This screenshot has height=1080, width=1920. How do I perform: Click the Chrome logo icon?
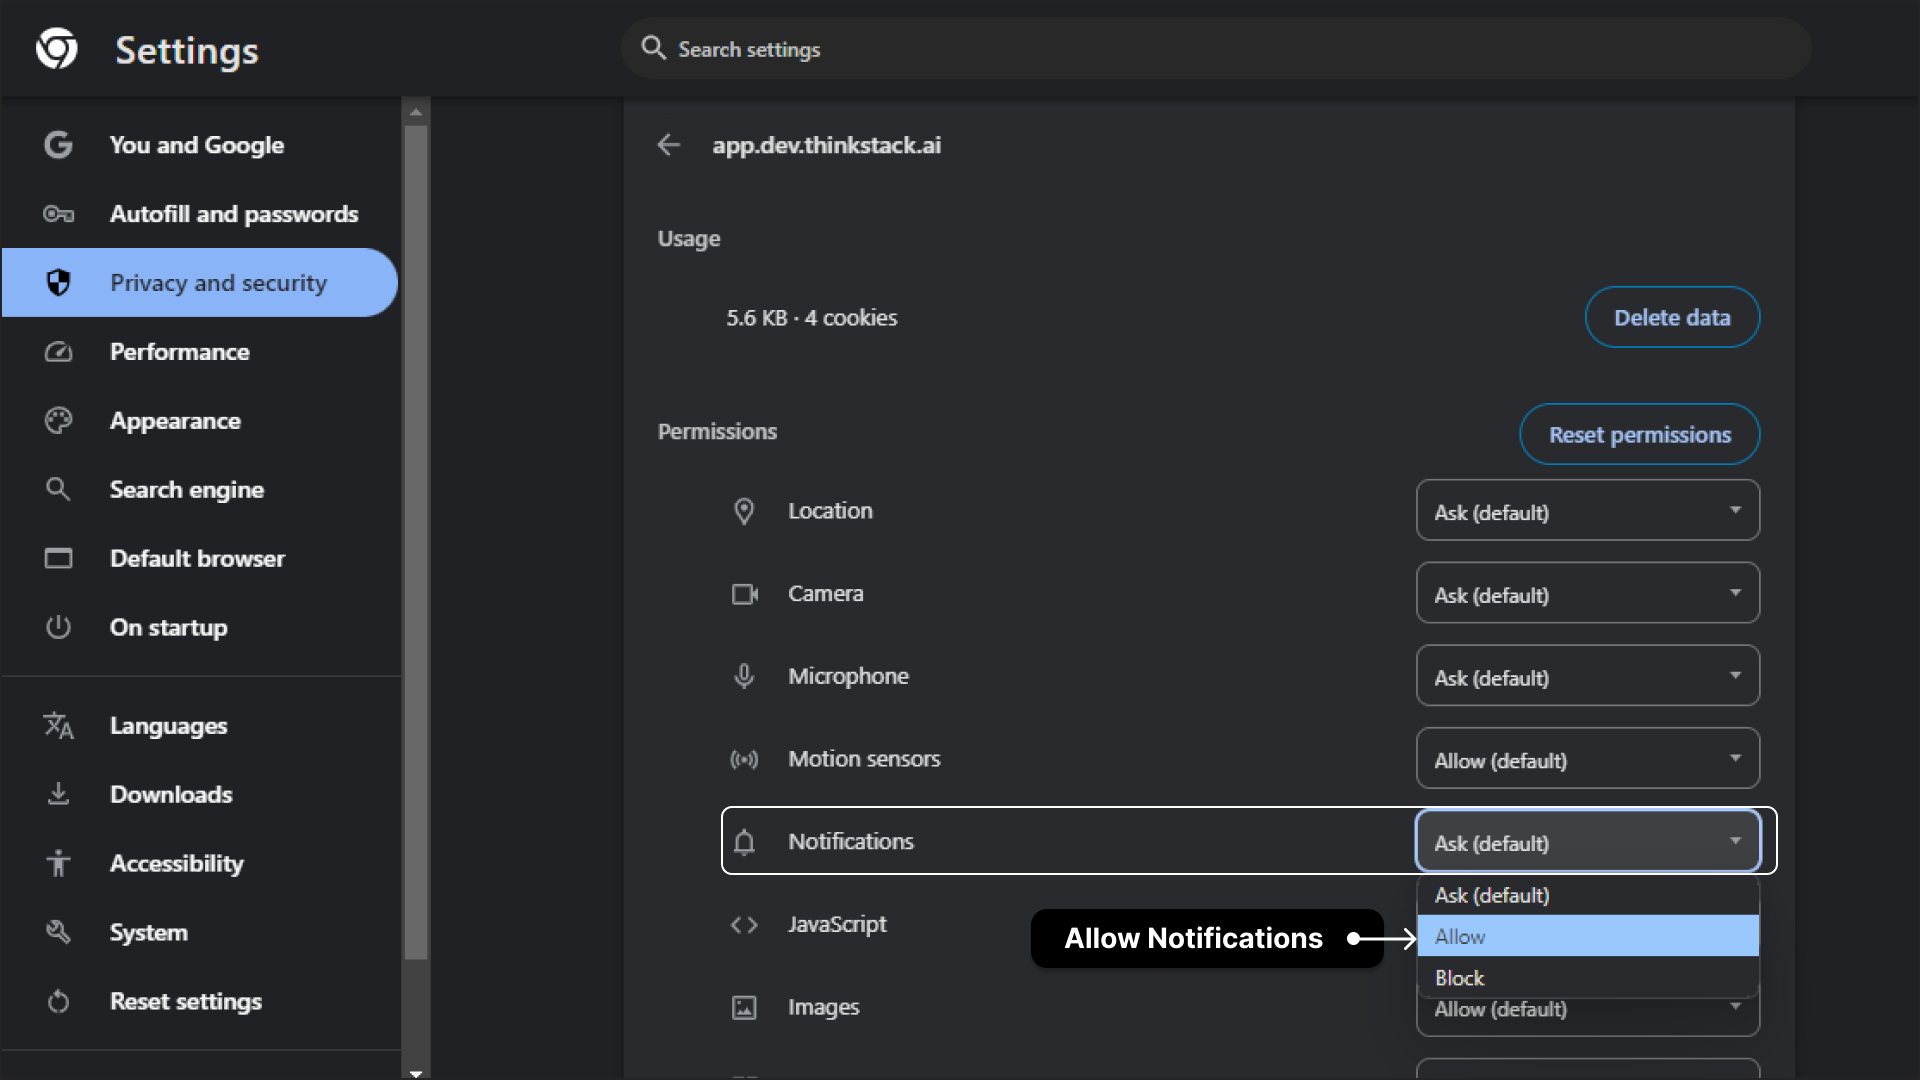57,49
